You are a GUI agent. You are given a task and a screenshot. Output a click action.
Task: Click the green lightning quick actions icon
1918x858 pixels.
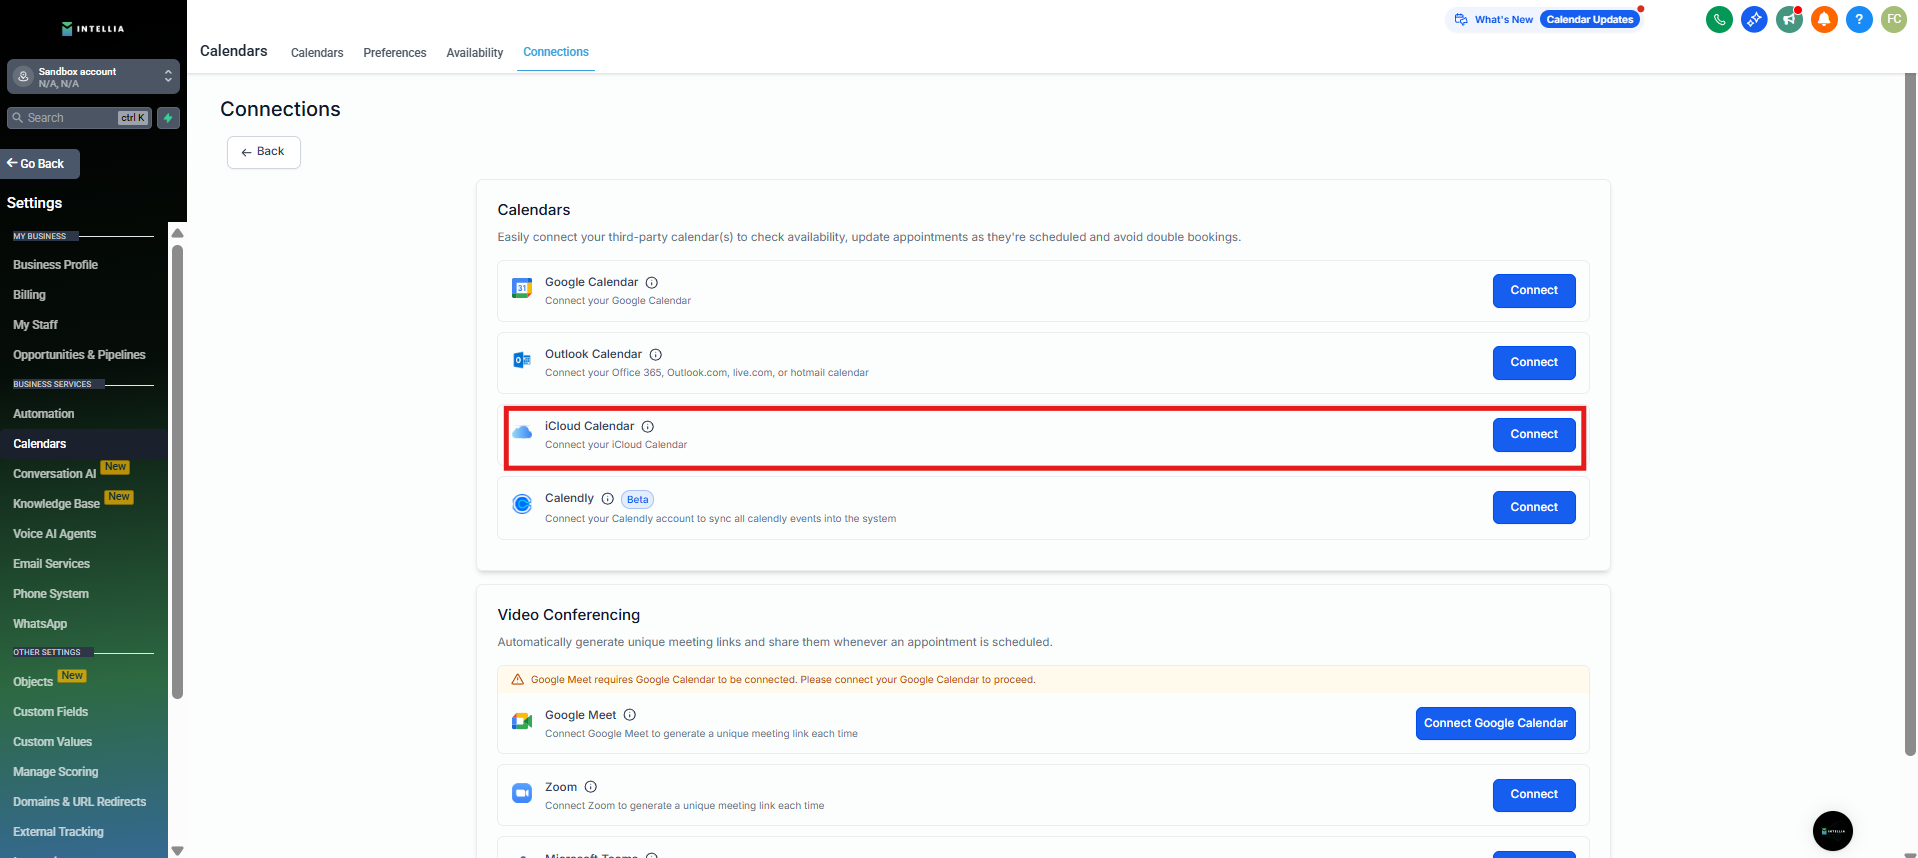(168, 118)
